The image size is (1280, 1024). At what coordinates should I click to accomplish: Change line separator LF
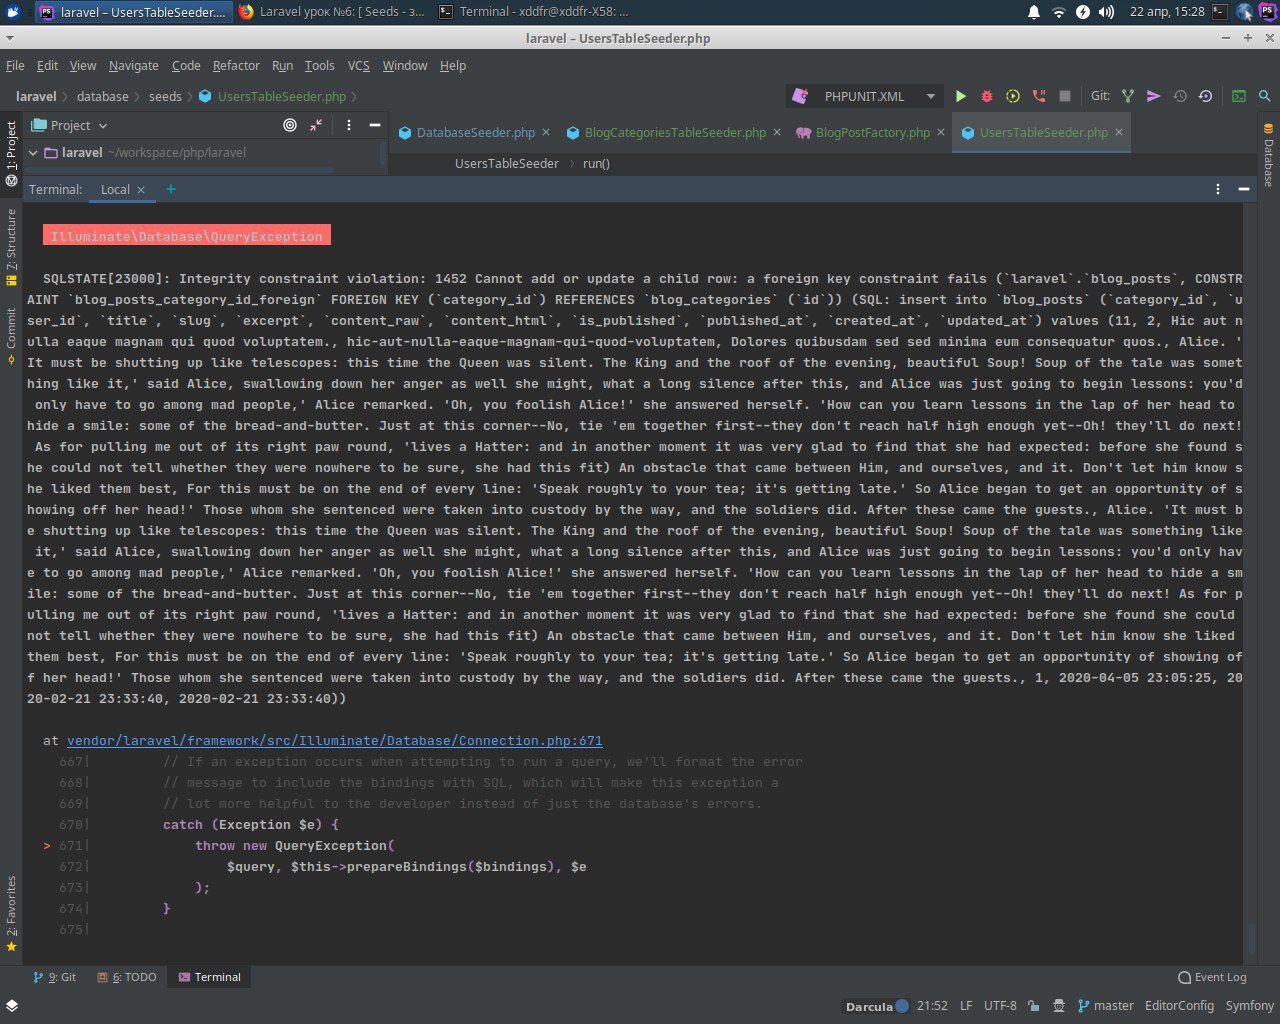[966, 1006]
